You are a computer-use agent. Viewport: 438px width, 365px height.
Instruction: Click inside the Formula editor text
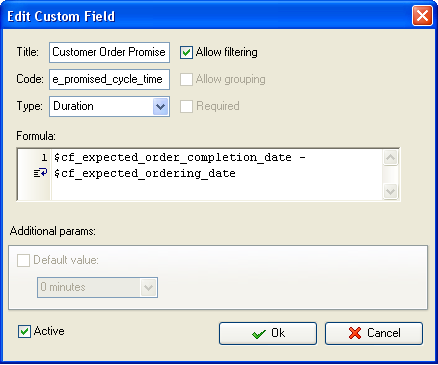(217, 174)
